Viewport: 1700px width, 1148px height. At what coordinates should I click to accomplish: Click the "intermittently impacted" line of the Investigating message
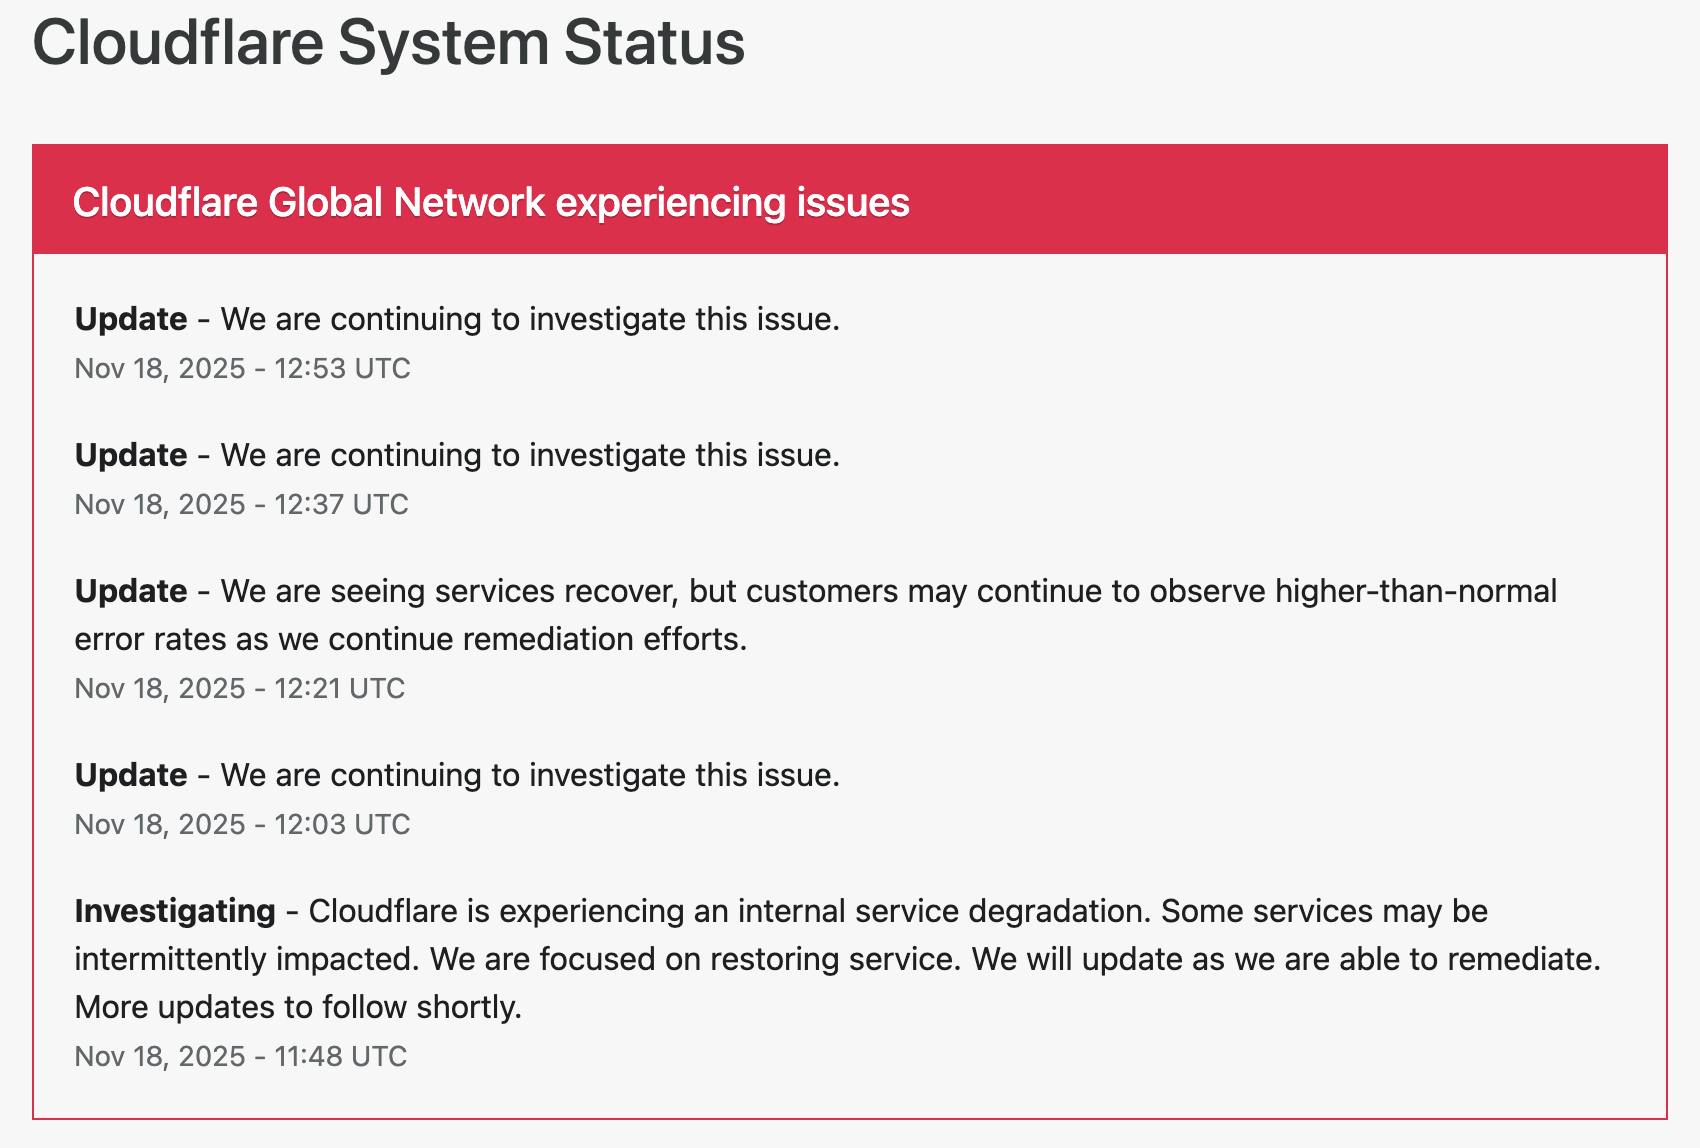pyautogui.click(x=244, y=959)
